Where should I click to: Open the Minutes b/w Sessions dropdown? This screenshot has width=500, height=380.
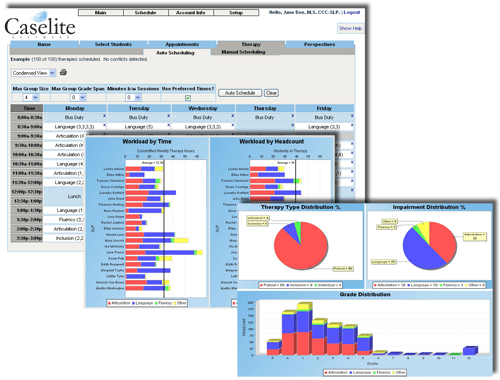tap(133, 97)
